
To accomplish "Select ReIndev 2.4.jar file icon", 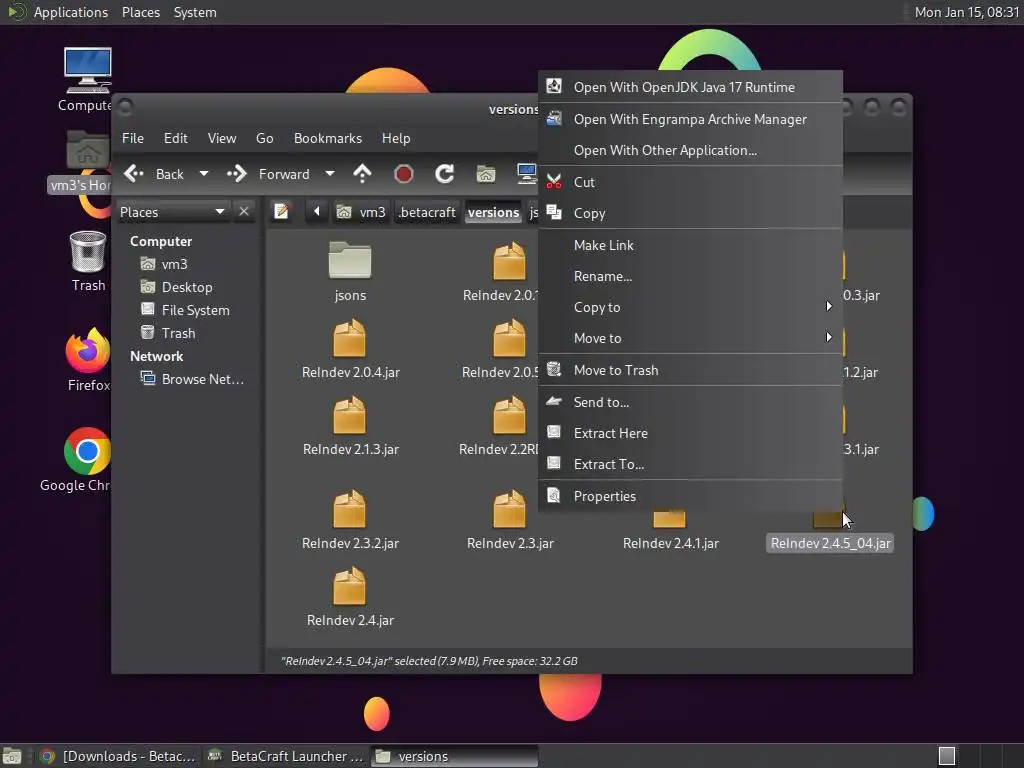I will [349, 586].
